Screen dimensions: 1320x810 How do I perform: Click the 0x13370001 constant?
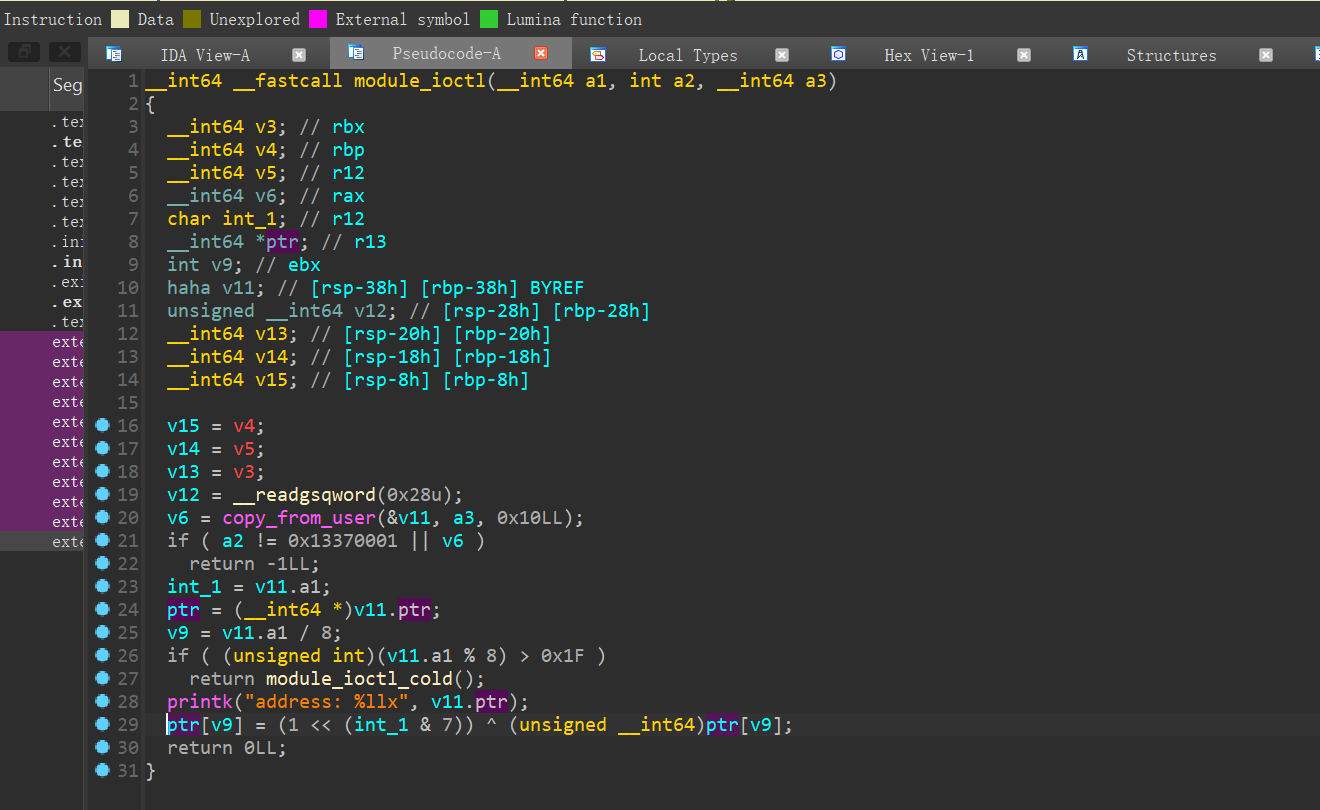click(x=343, y=541)
